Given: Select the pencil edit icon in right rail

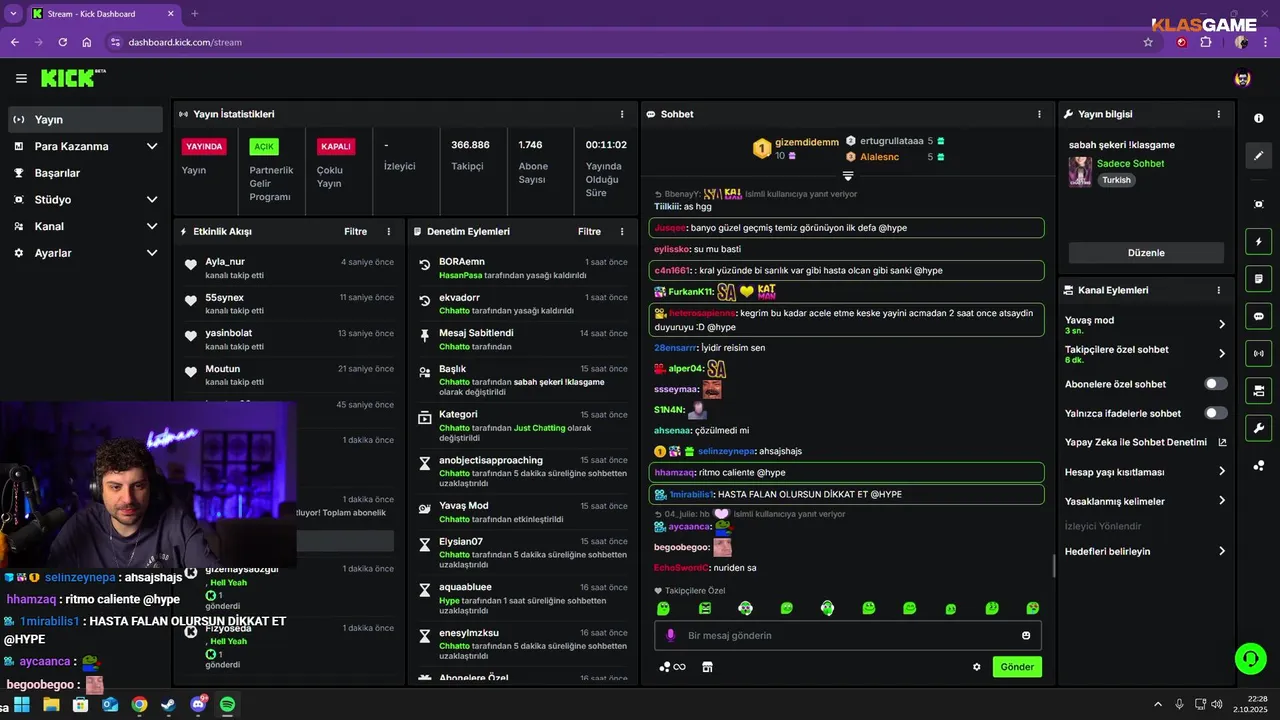Looking at the screenshot, I should (x=1258, y=156).
